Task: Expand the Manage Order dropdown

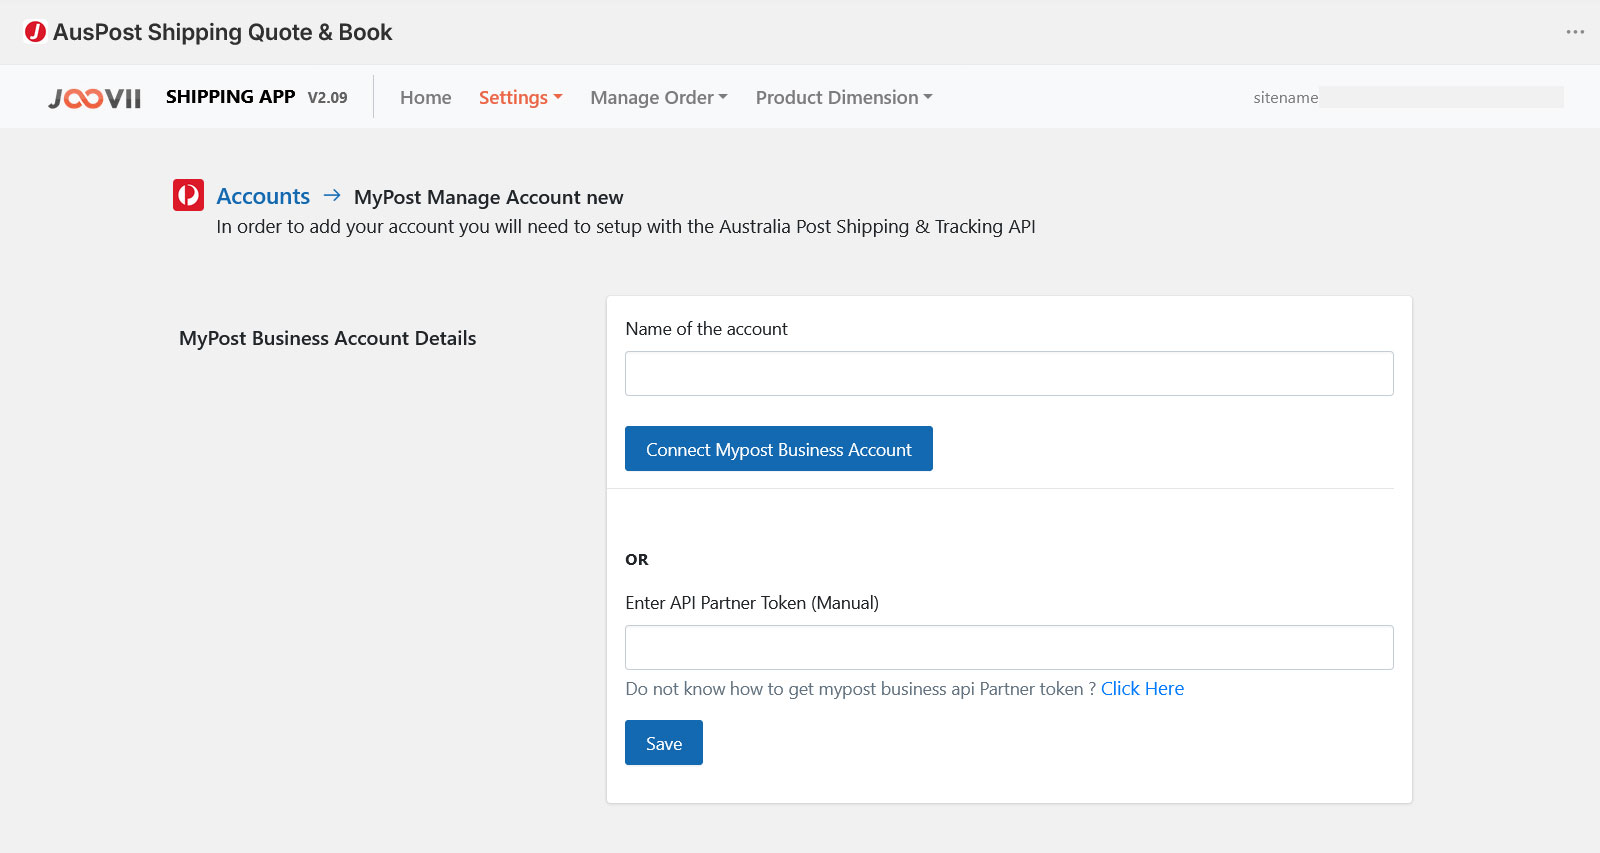Action: coord(658,97)
